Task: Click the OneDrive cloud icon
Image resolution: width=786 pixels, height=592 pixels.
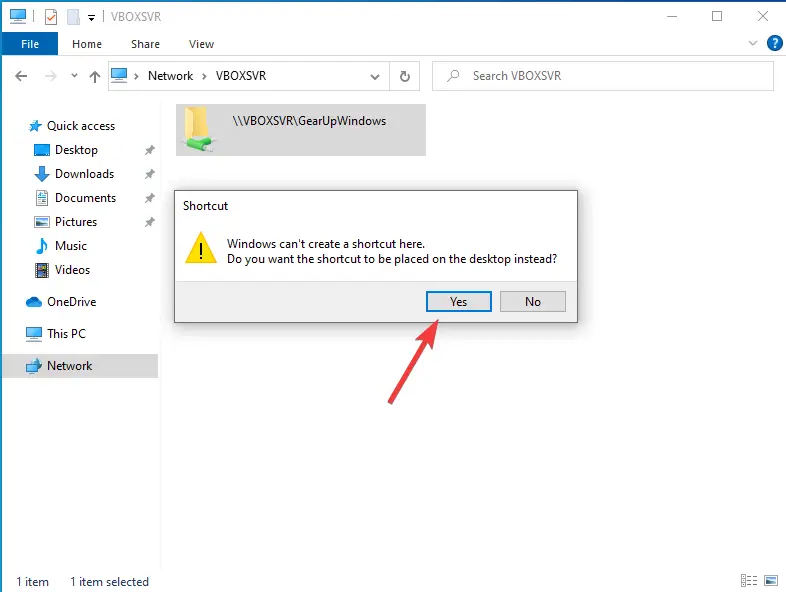Action: pos(34,302)
